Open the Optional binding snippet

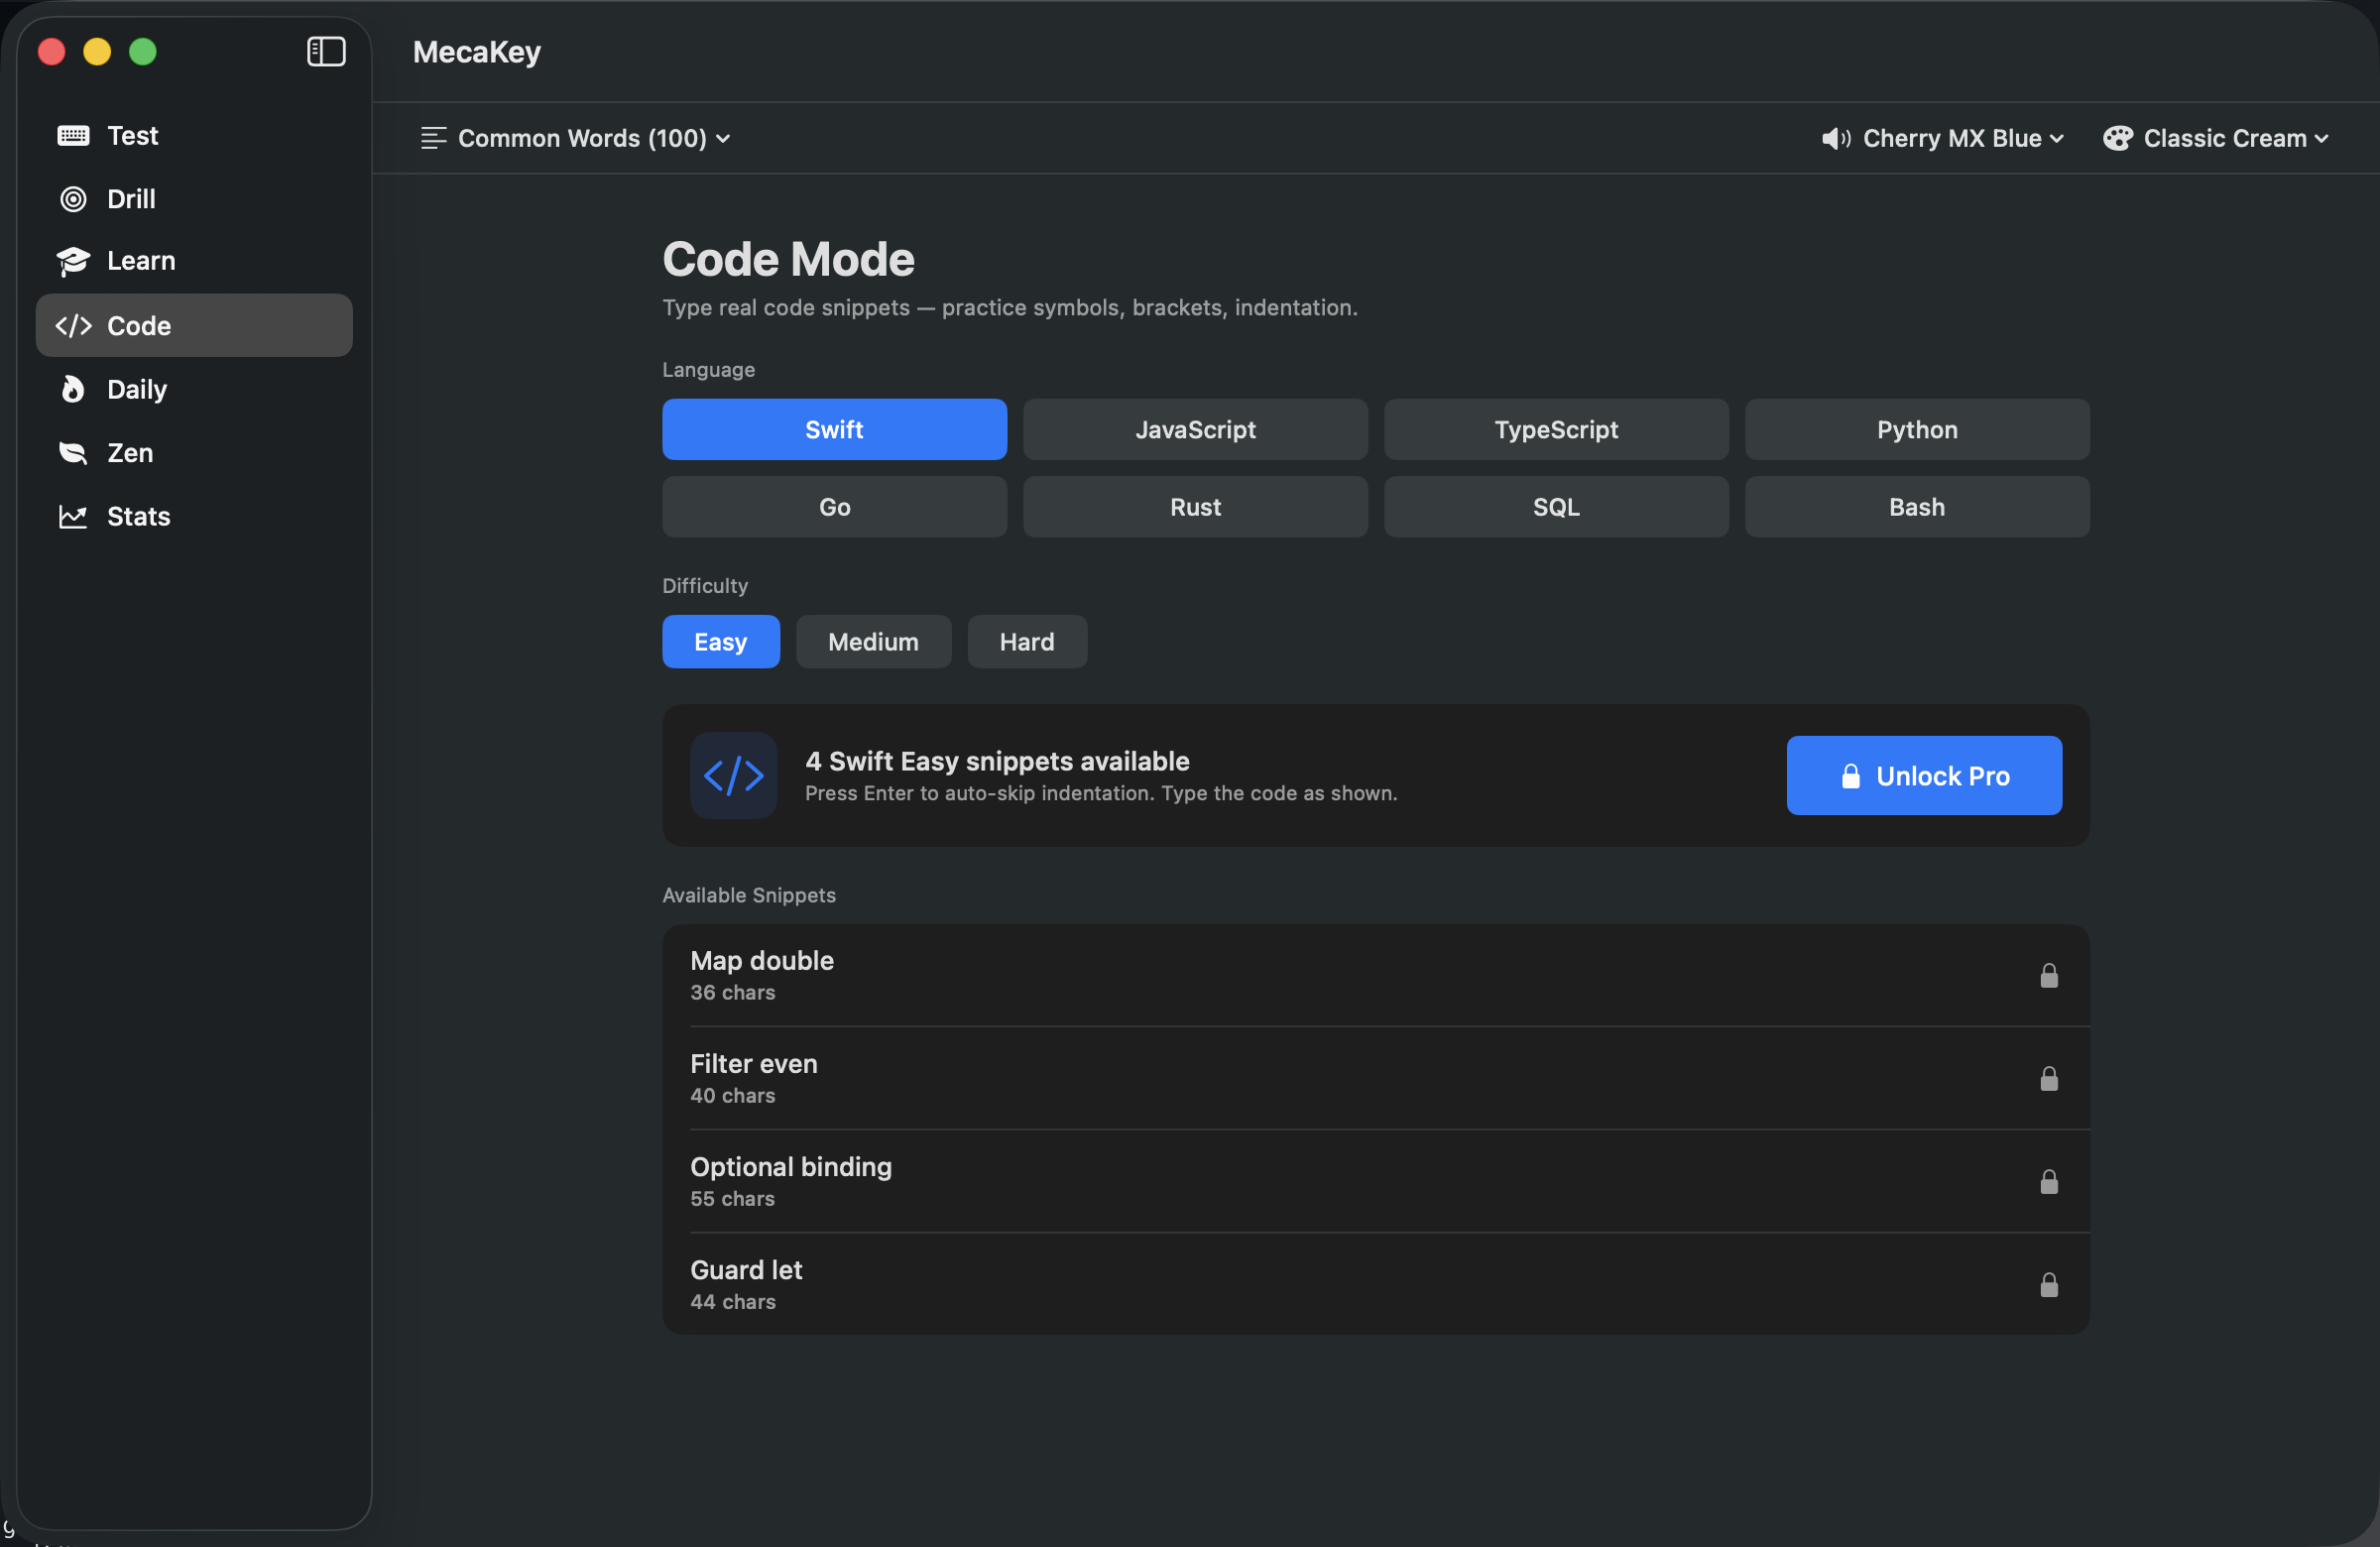click(1376, 1182)
